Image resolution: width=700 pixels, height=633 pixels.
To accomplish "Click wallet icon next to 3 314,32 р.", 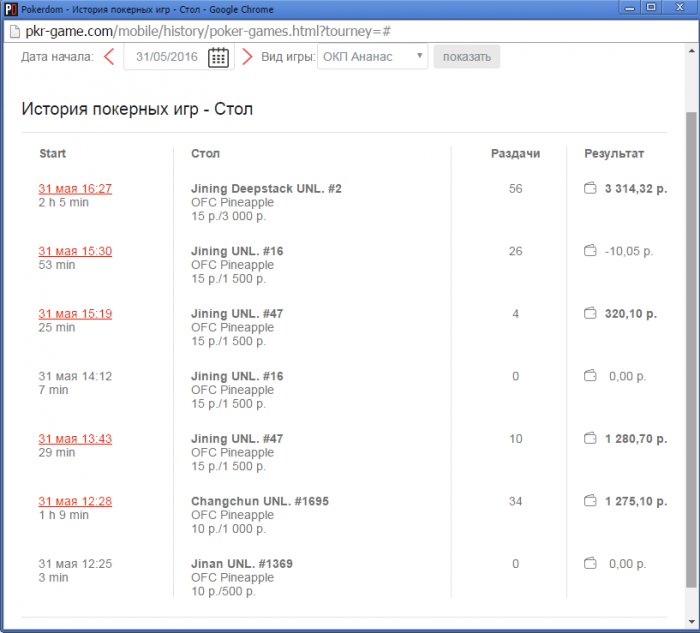I will (x=590, y=188).
